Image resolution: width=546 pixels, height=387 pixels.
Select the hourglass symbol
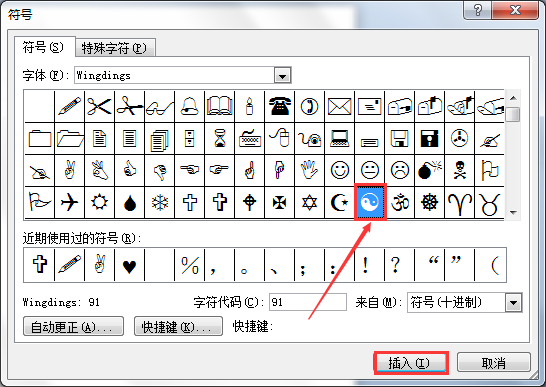[x=219, y=138]
